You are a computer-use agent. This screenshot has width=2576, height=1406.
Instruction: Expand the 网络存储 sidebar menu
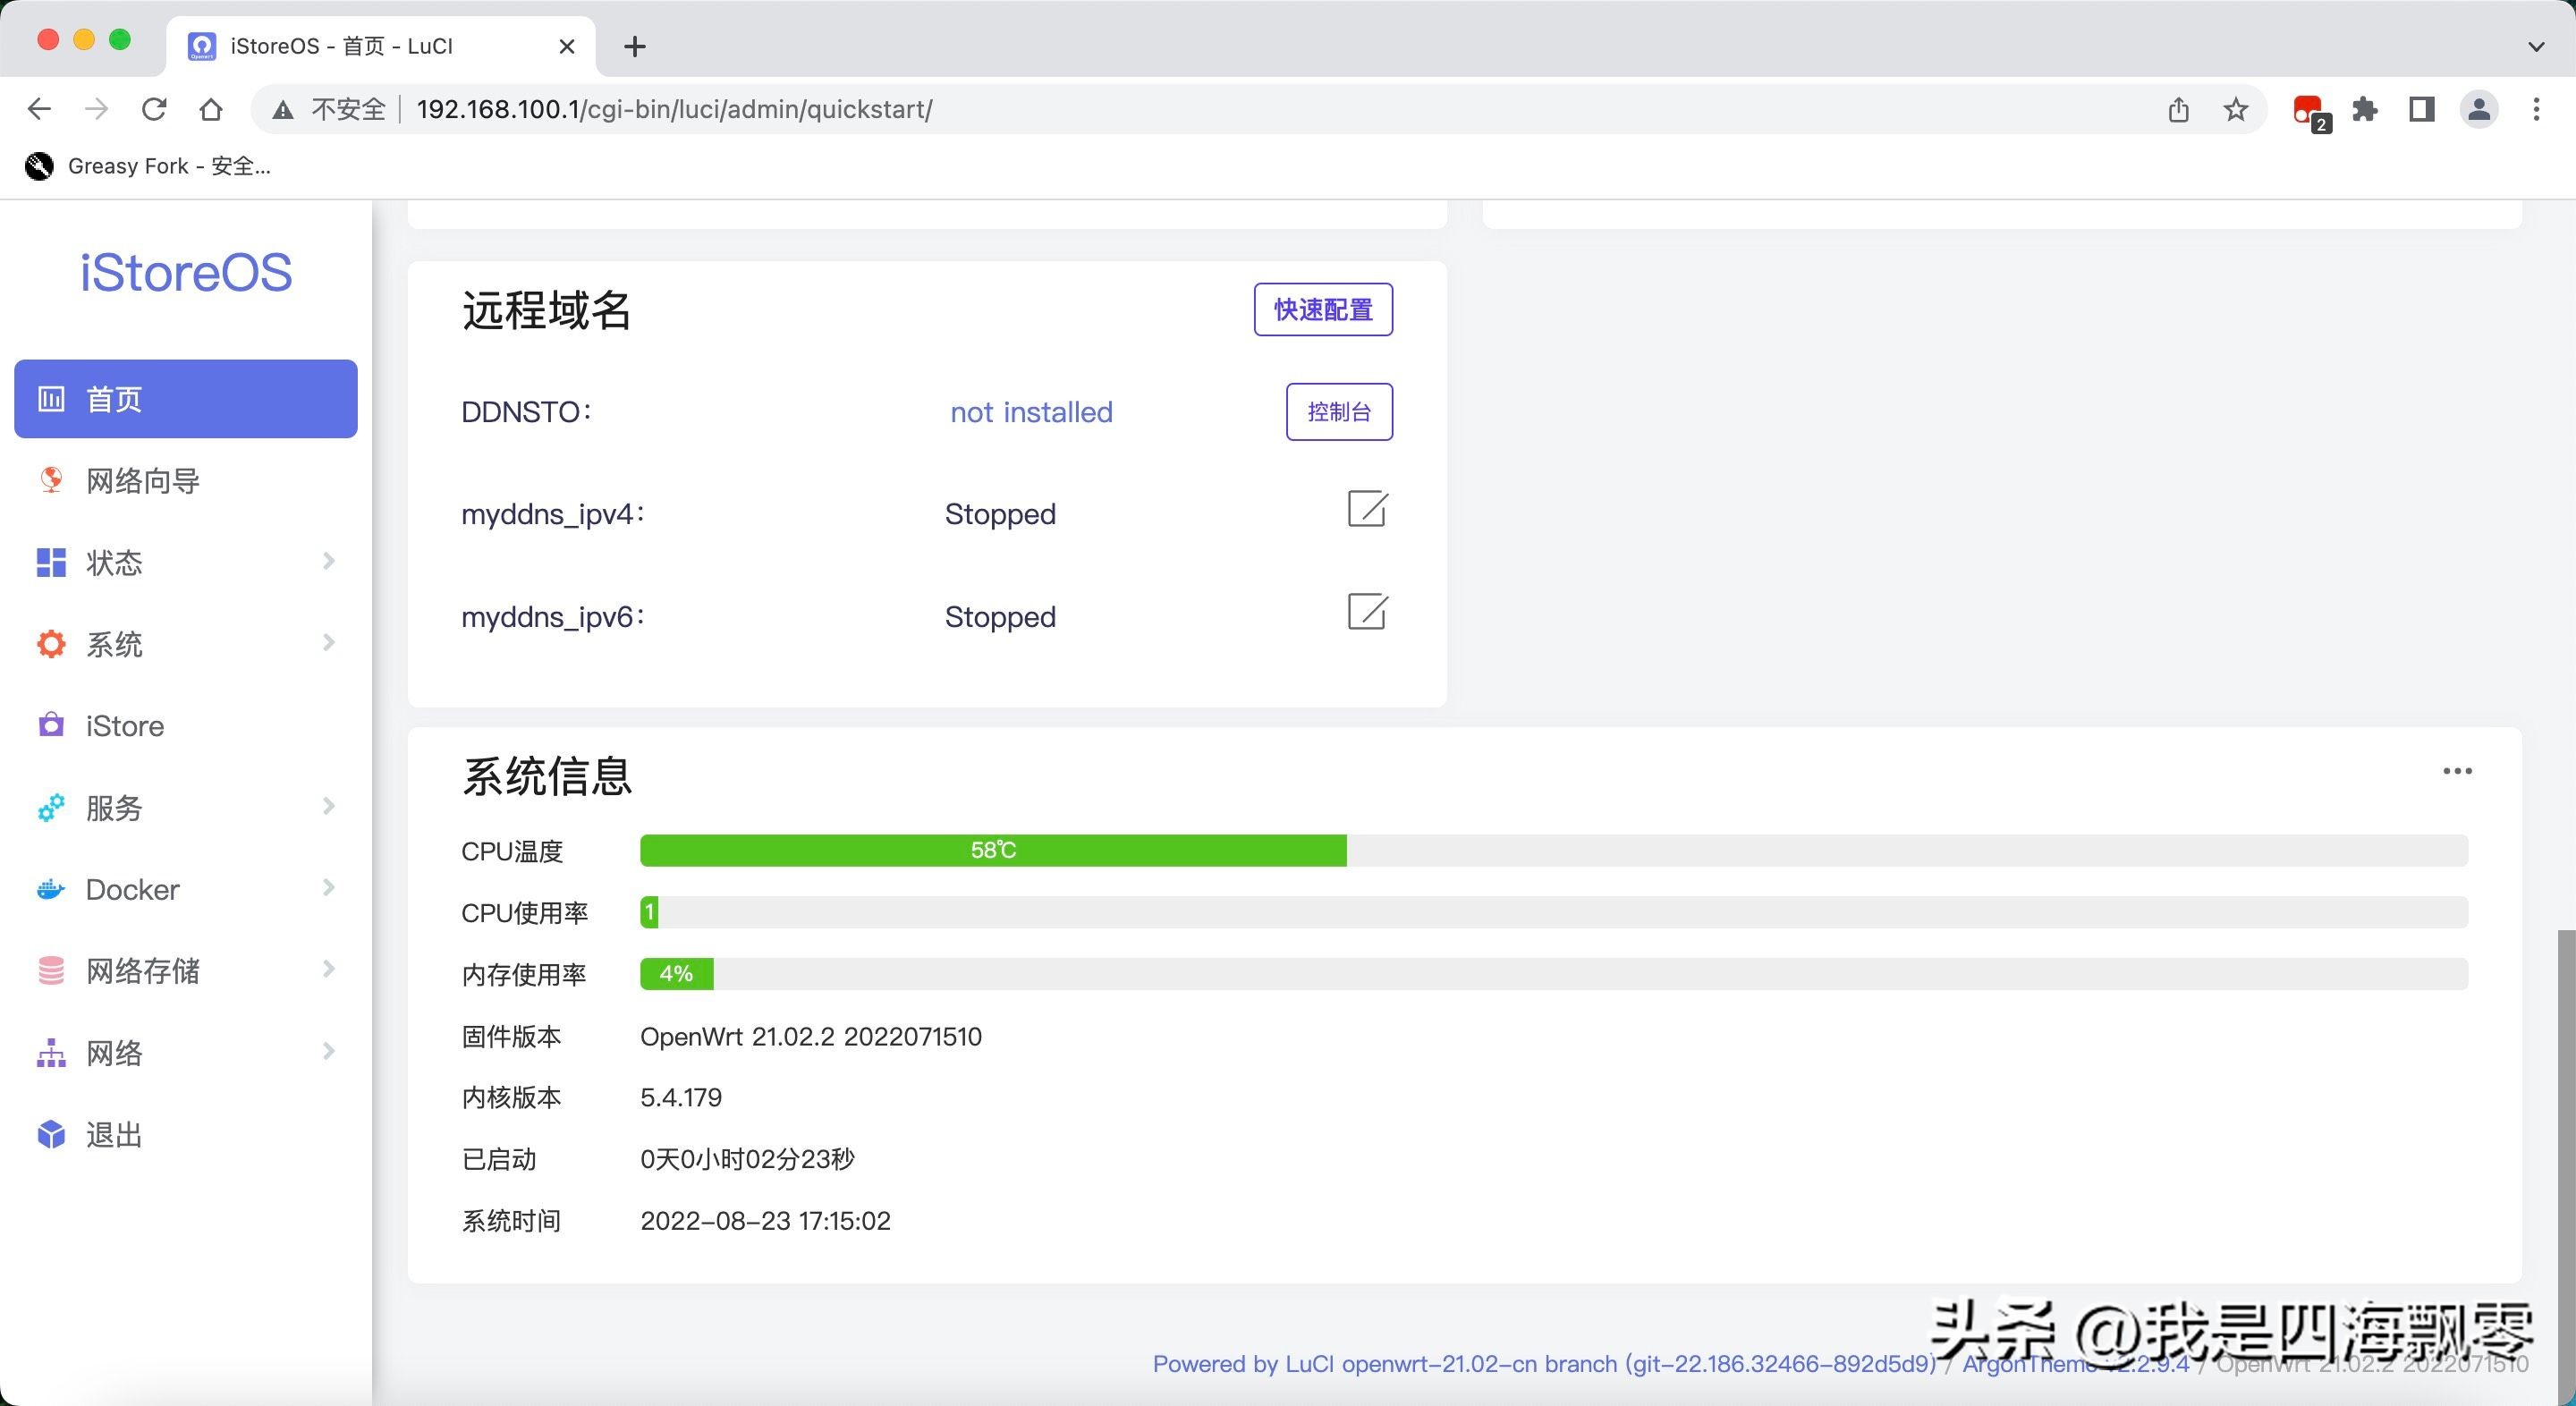click(x=186, y=970)
